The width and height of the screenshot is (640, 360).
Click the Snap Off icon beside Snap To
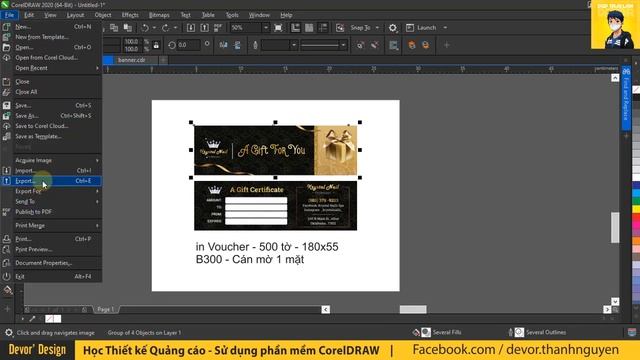(x=340, y=28)
